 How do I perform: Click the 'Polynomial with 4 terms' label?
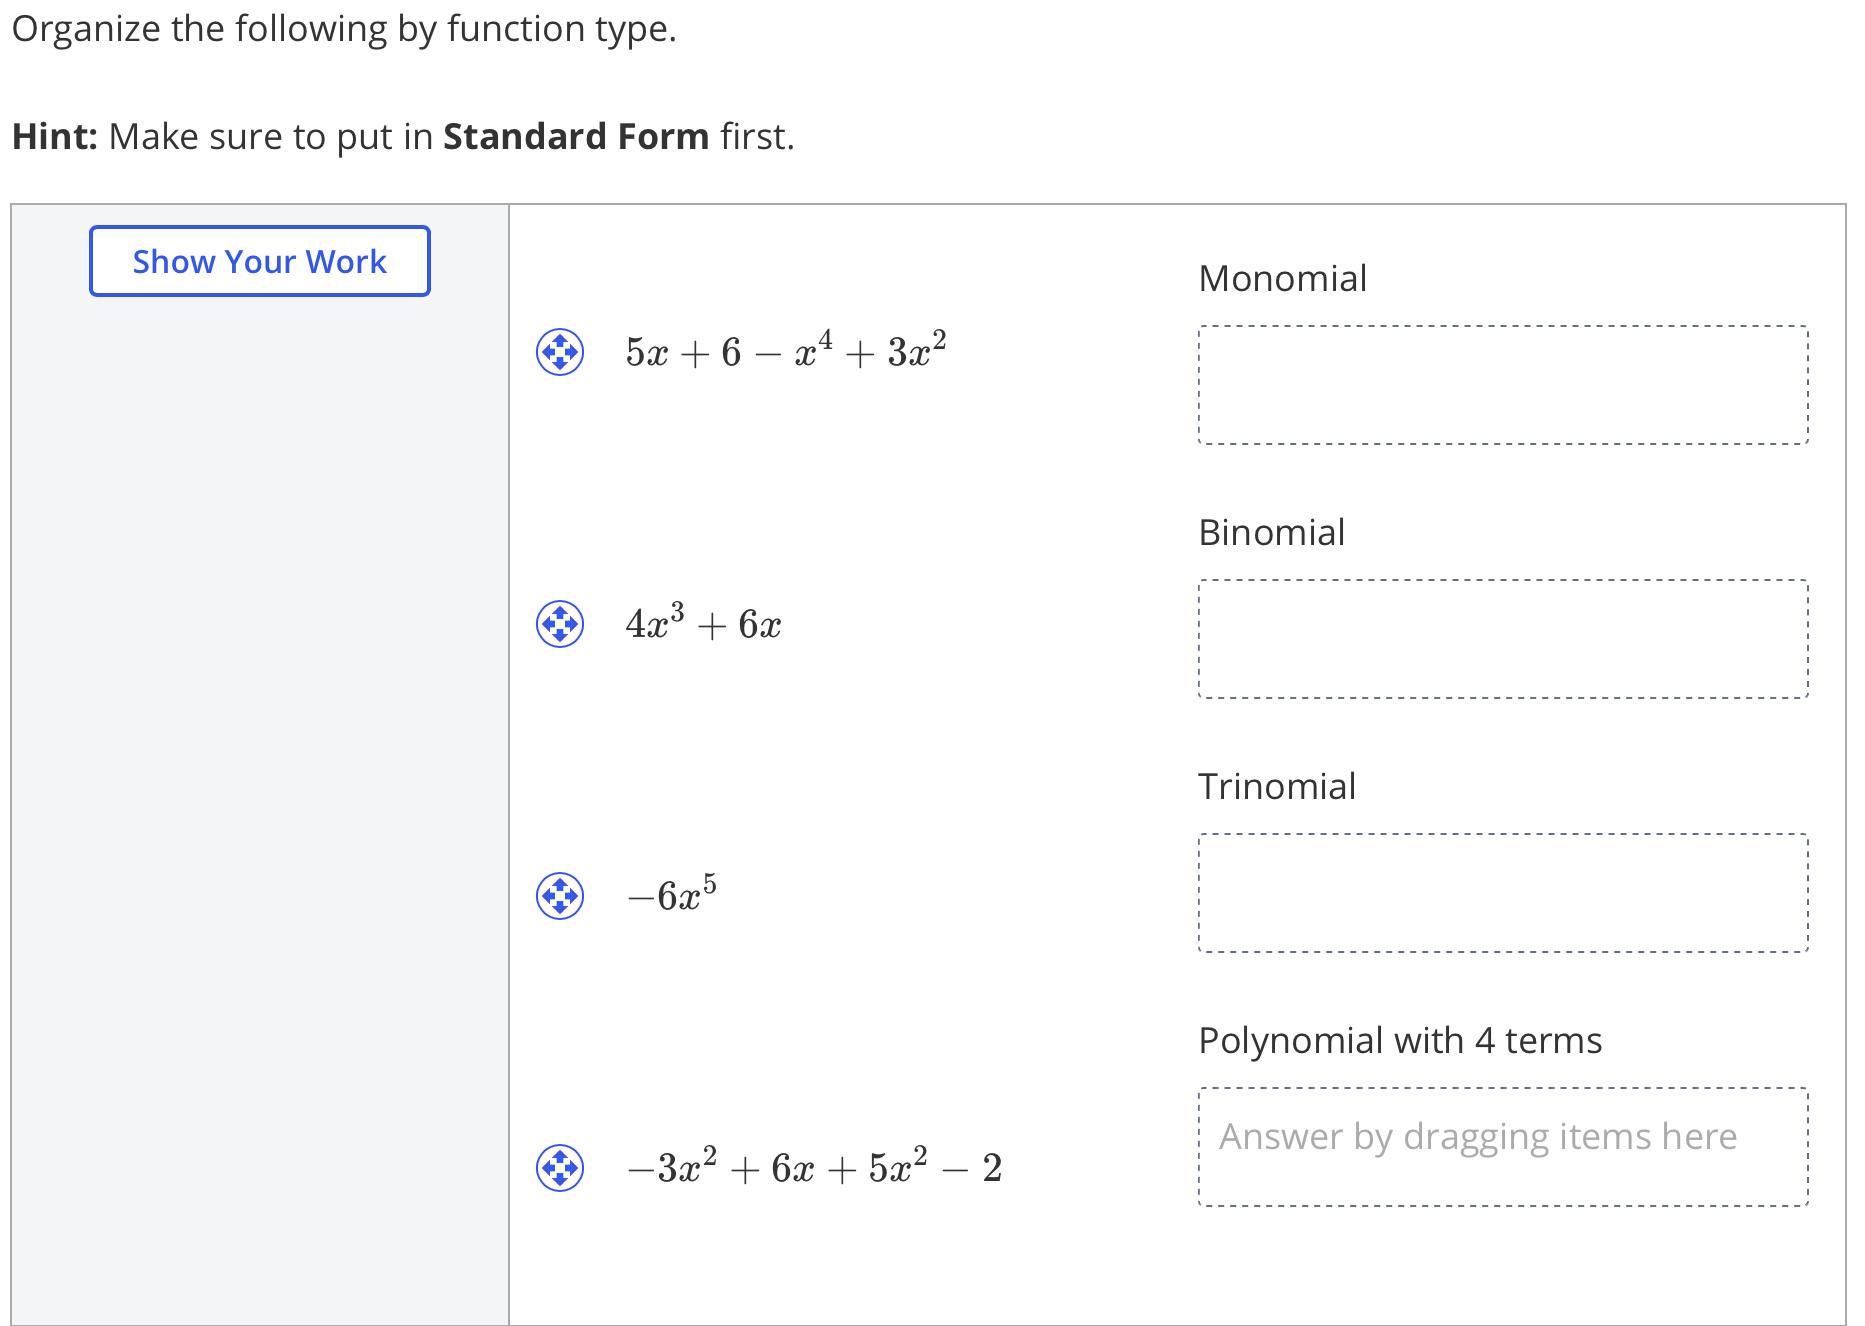[x=1399, y=1040]
